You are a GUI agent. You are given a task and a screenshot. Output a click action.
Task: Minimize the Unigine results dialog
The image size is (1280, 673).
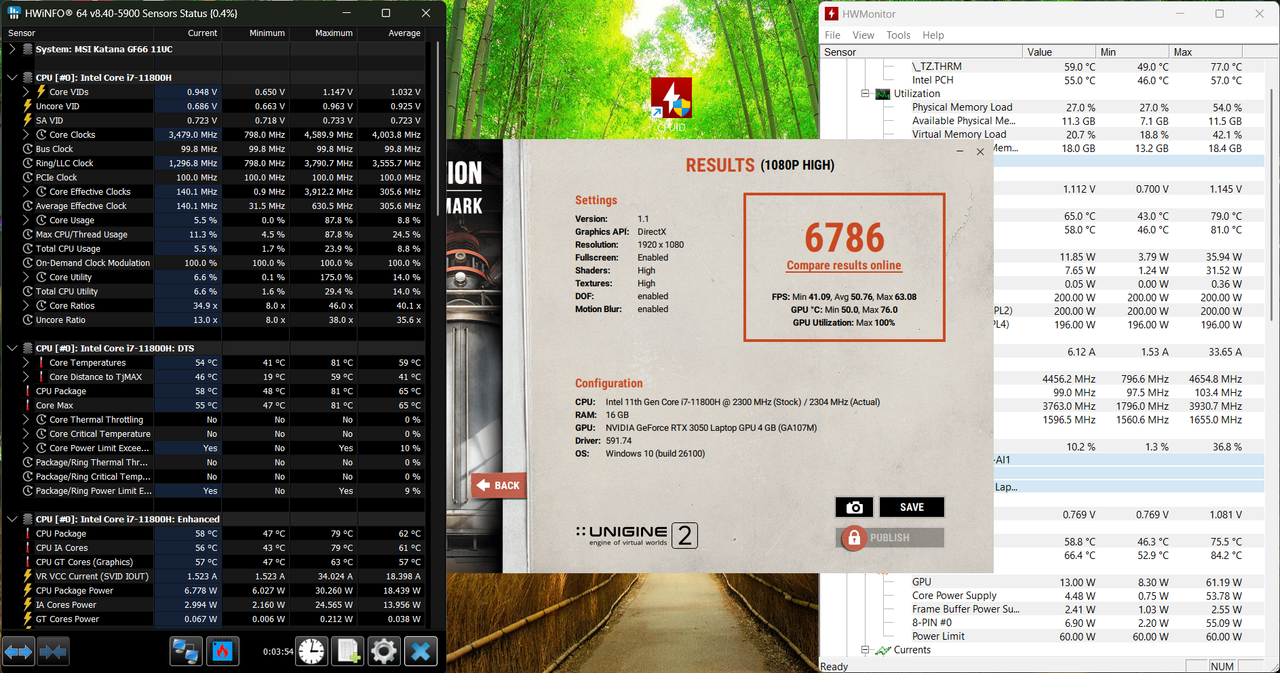(960, 152)
